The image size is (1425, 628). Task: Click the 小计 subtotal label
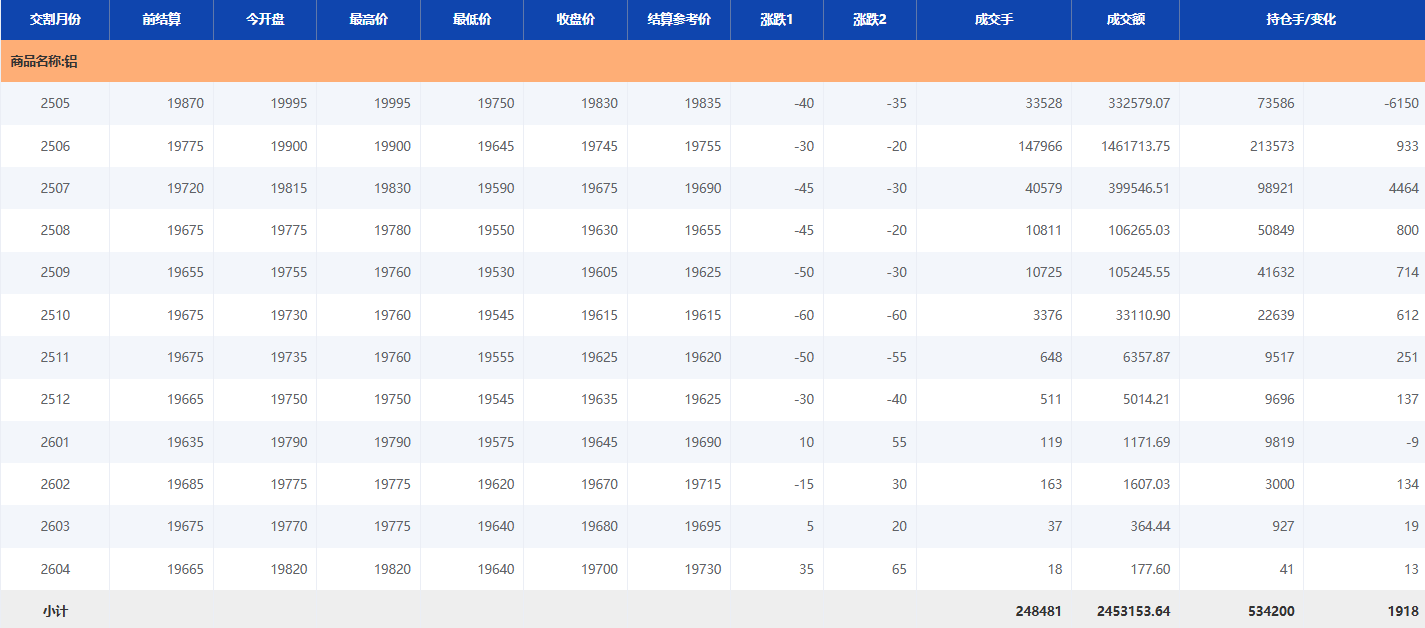(55, 611)
